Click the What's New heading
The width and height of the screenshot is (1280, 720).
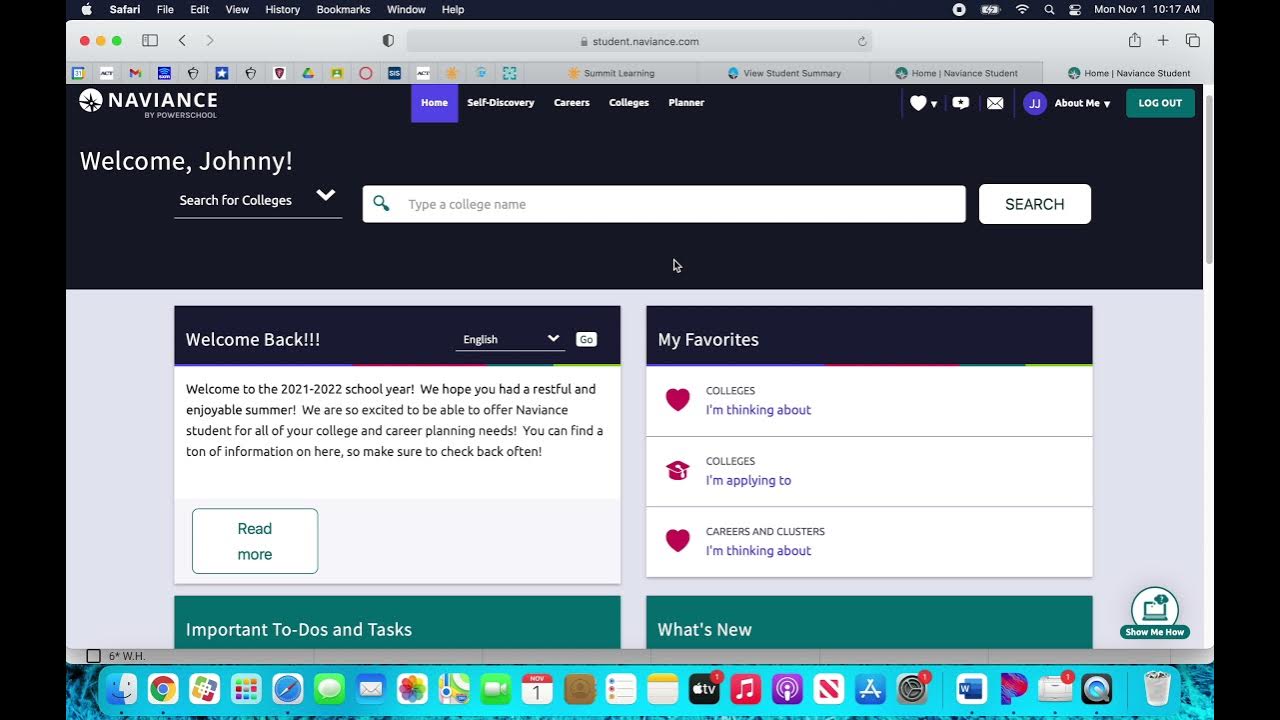point(705,630)
